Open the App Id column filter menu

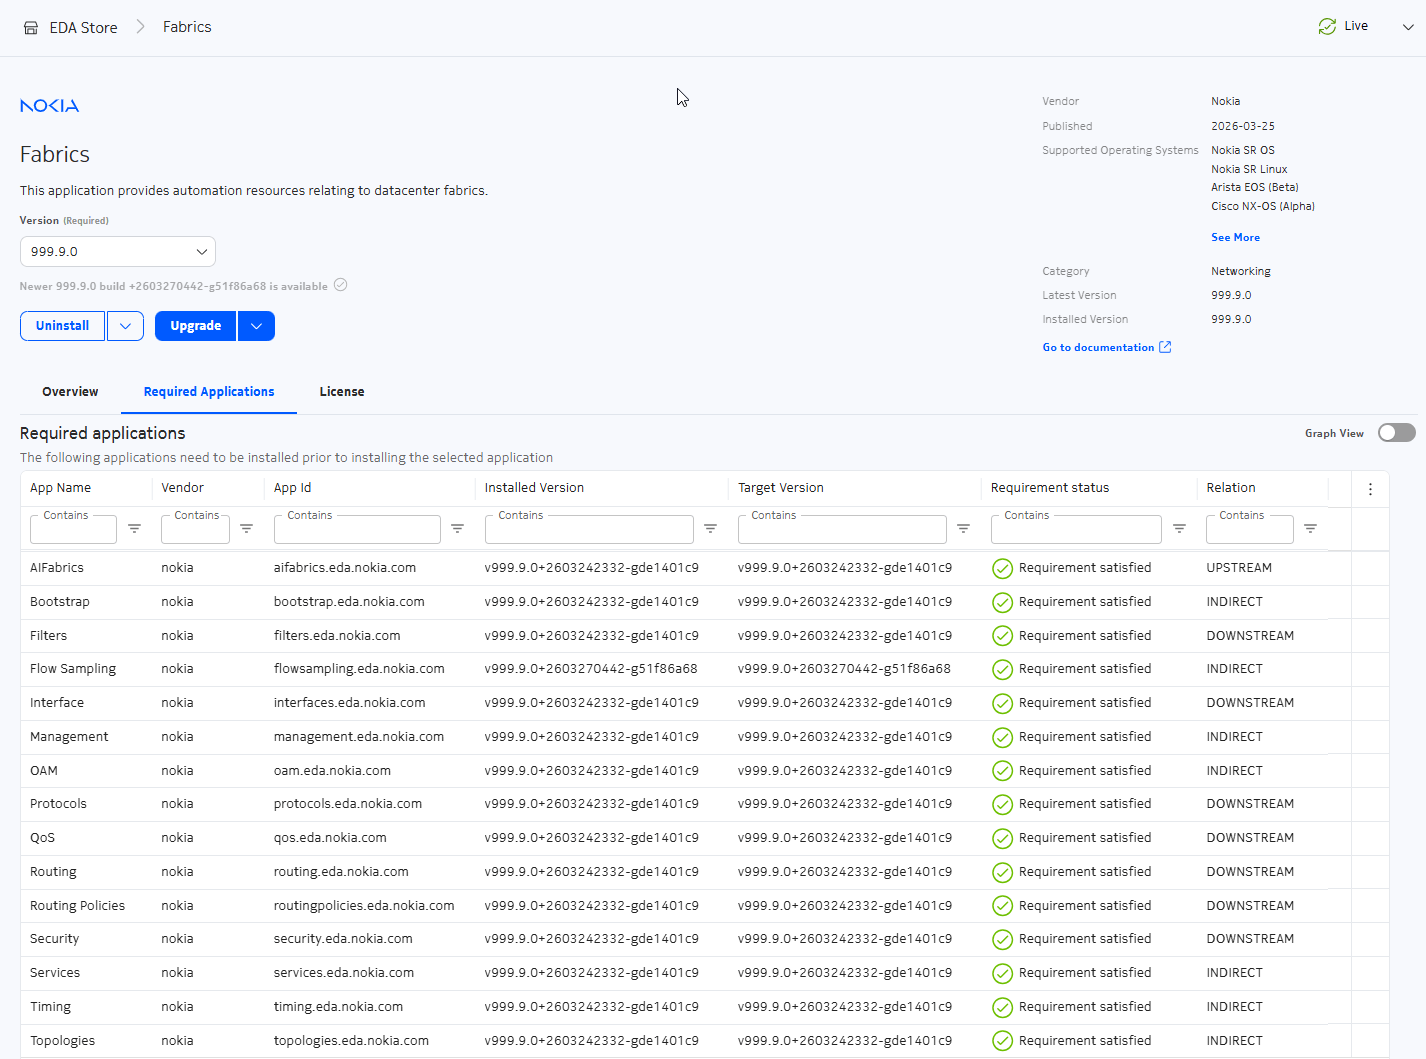coord(457,528)
